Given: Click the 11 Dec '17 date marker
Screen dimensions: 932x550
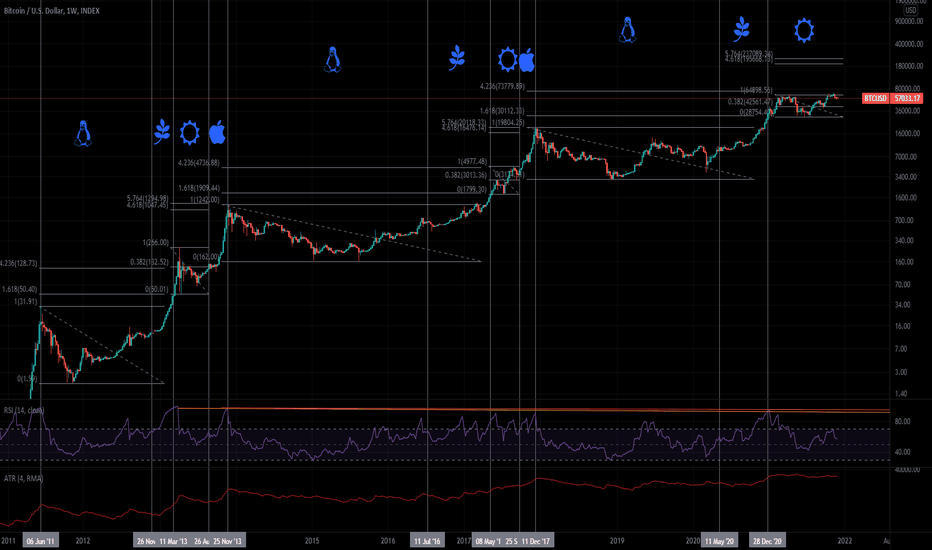Looking at the screenshot, I should pyautogui.click(x=536, y=540).
